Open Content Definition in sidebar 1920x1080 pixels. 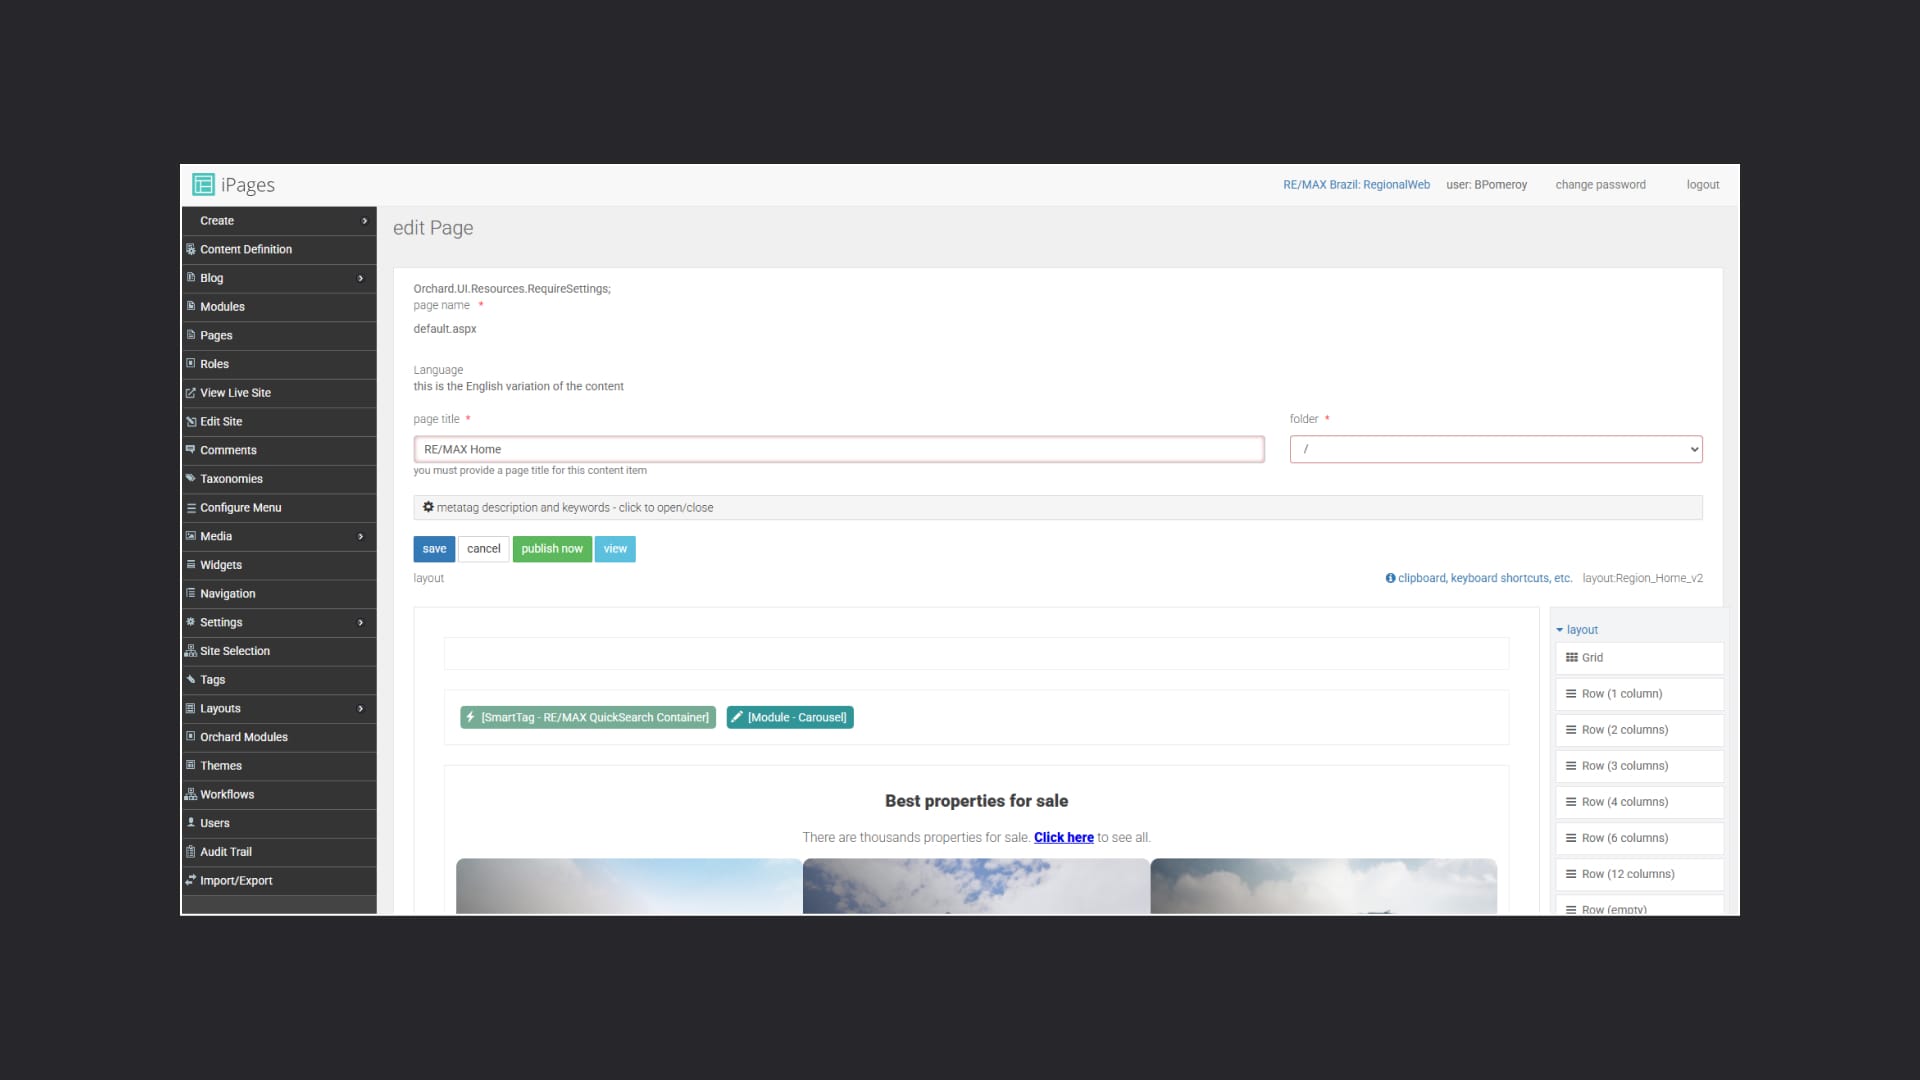246,250
